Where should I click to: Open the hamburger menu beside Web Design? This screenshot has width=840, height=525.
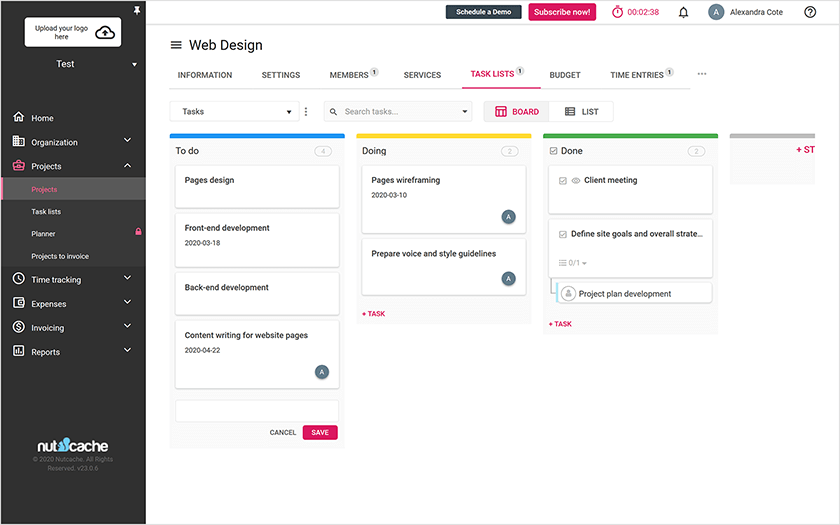click(176, 45)
